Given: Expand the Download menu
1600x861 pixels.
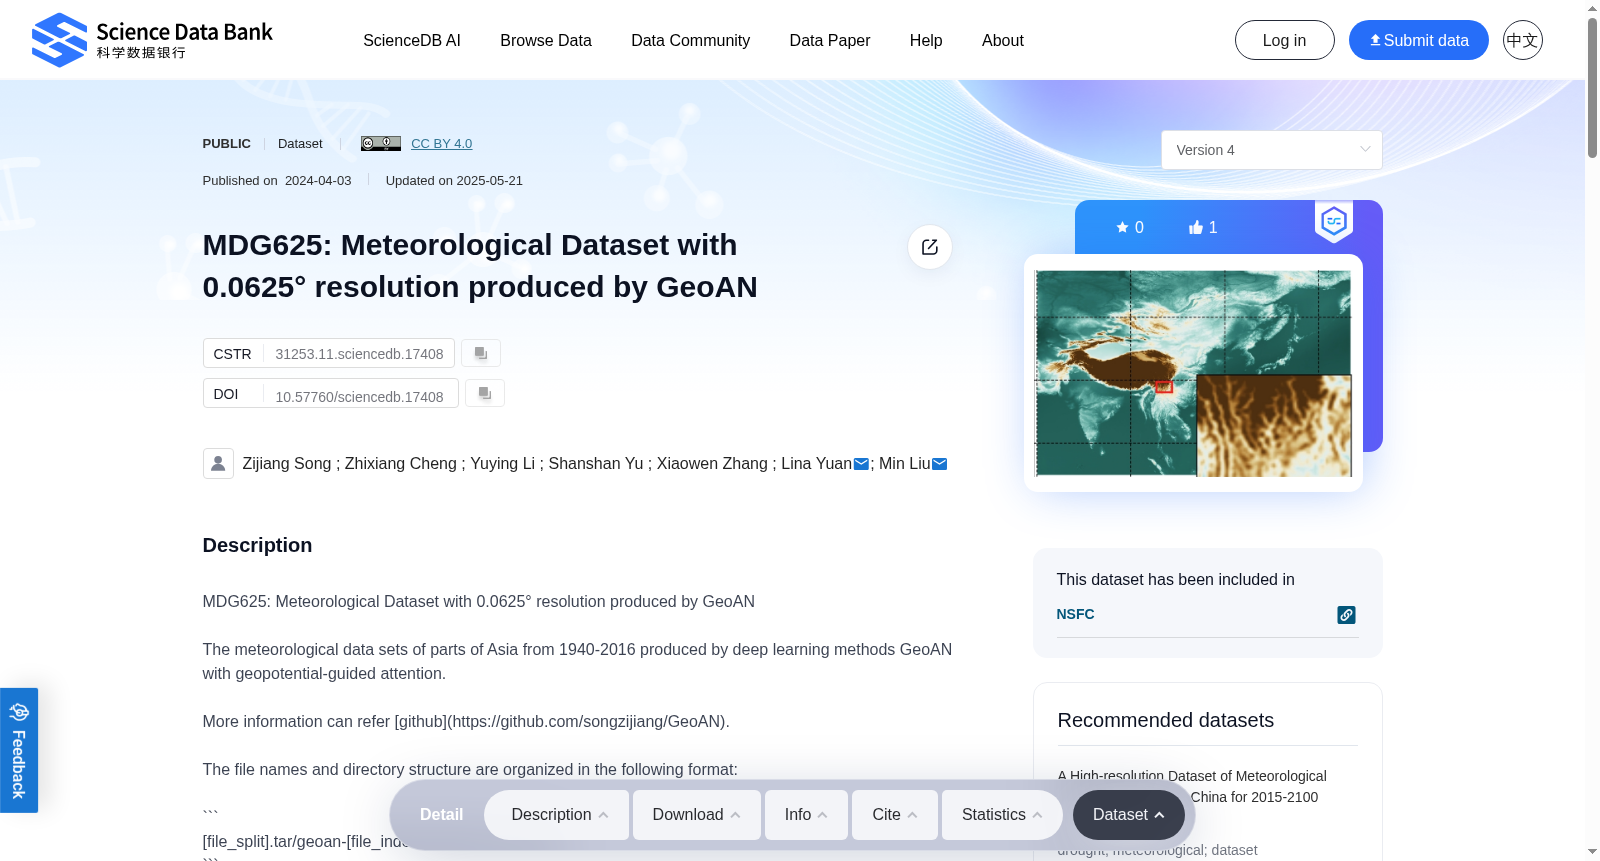Looking at the screenshot, I should [697, 815].
